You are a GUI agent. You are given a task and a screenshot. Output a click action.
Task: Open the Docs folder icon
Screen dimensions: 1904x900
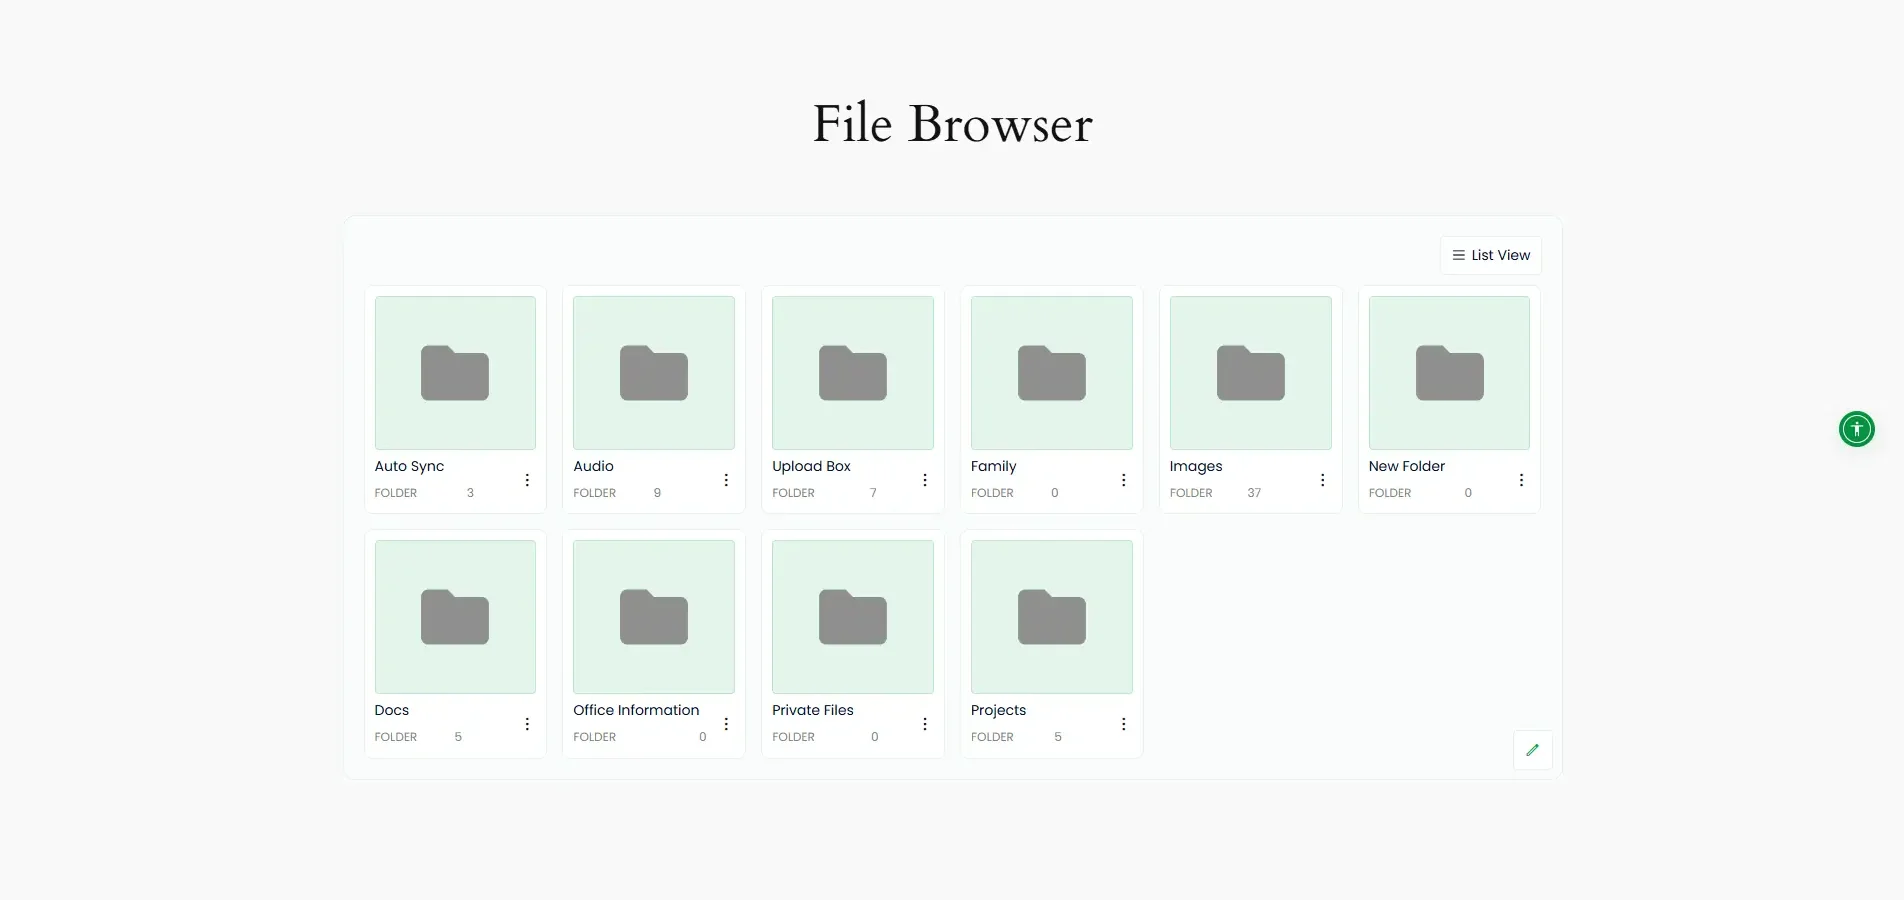(x=455, y=617)
